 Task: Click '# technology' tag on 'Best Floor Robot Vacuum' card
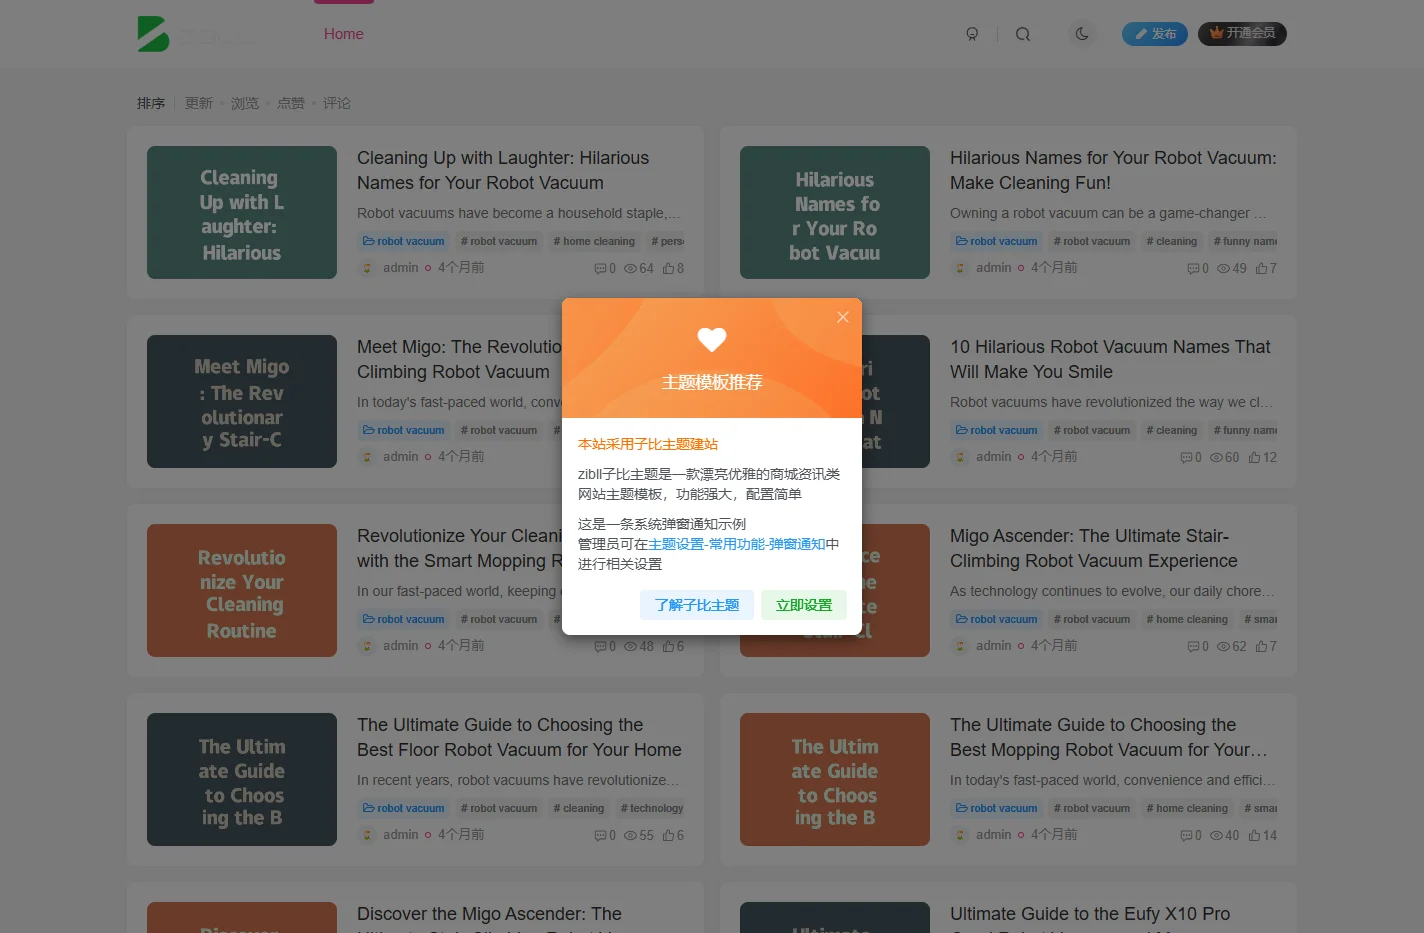pos(652,808)
